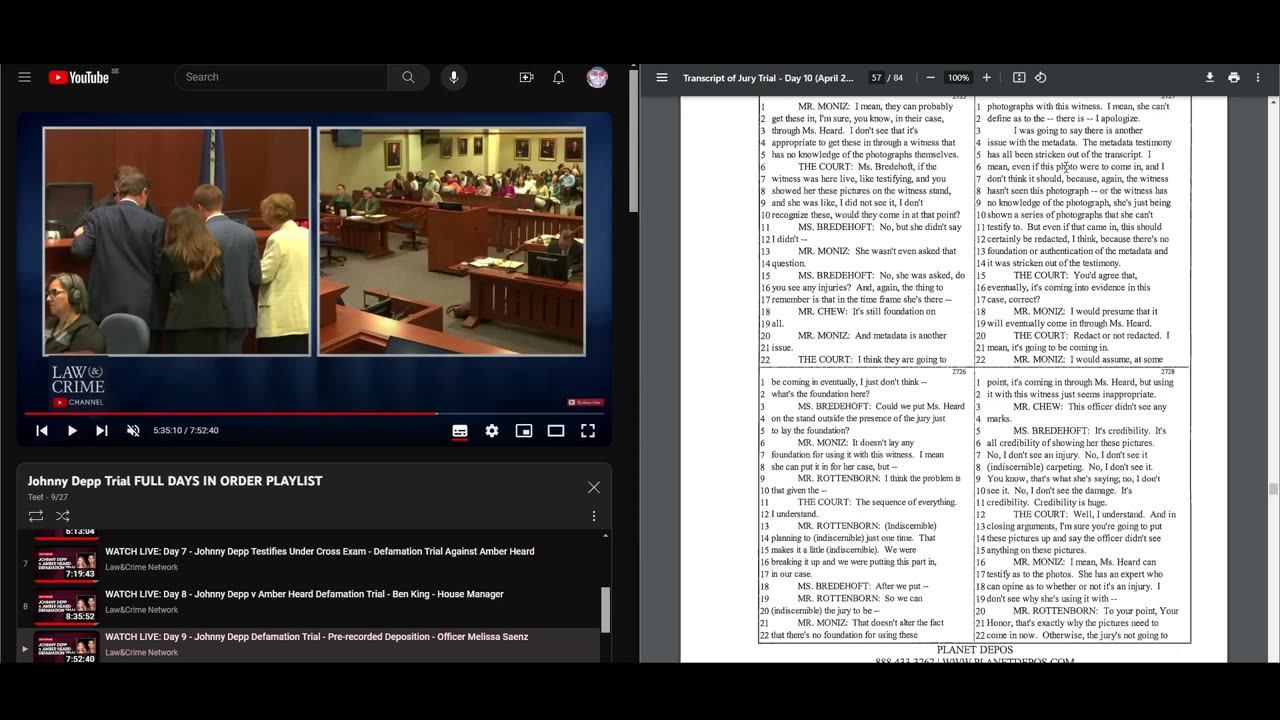This screenshot has height=720, width=1280.
Task: Enter fullscreen on the video player
Action: pyautogui.click(x=588, y=430)
